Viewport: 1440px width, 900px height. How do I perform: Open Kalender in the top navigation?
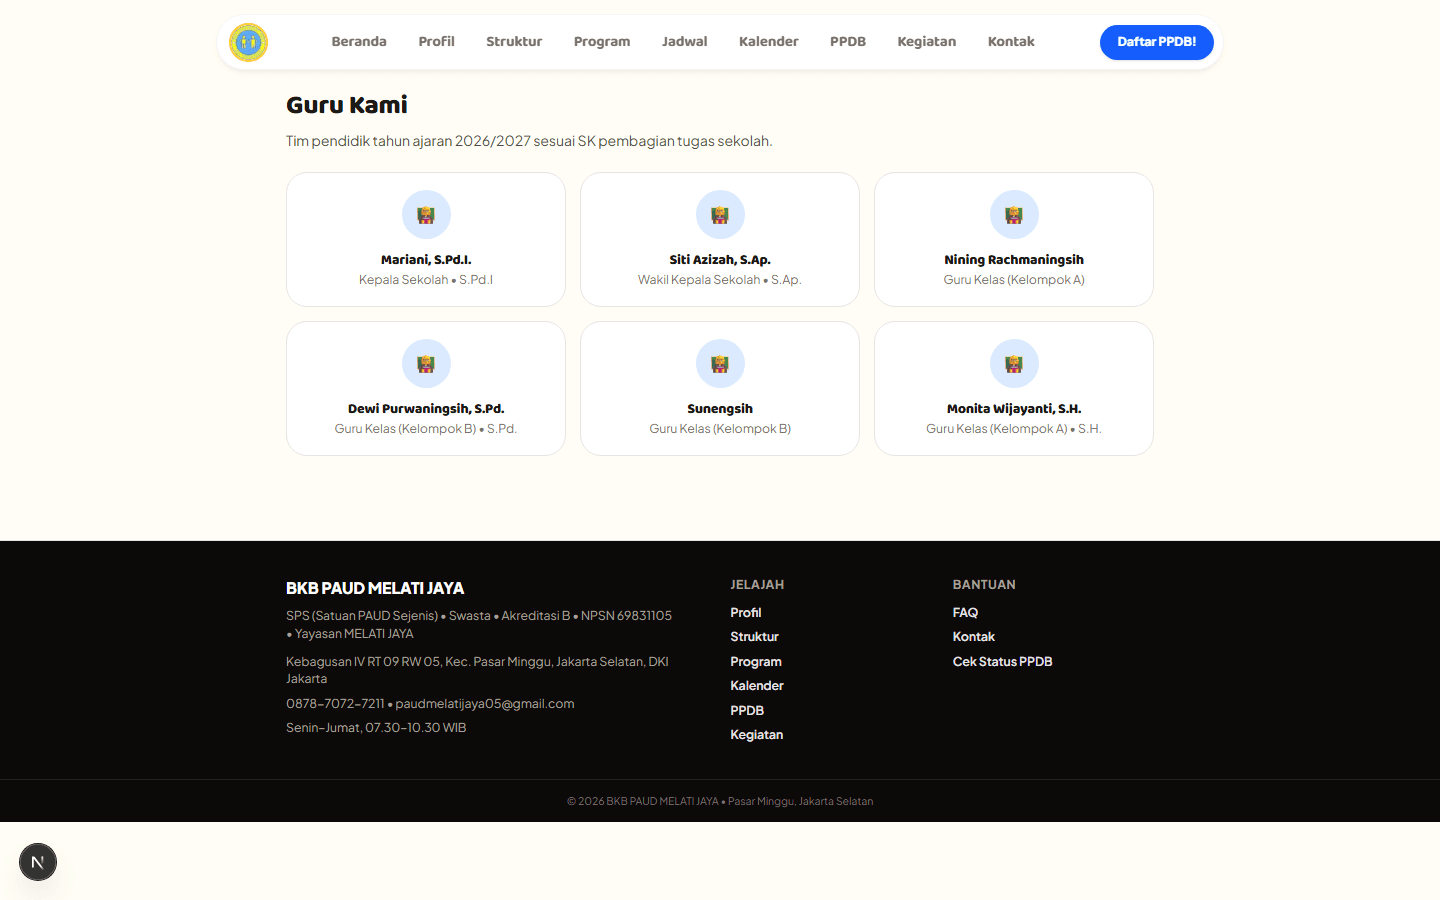coord(769,42)
